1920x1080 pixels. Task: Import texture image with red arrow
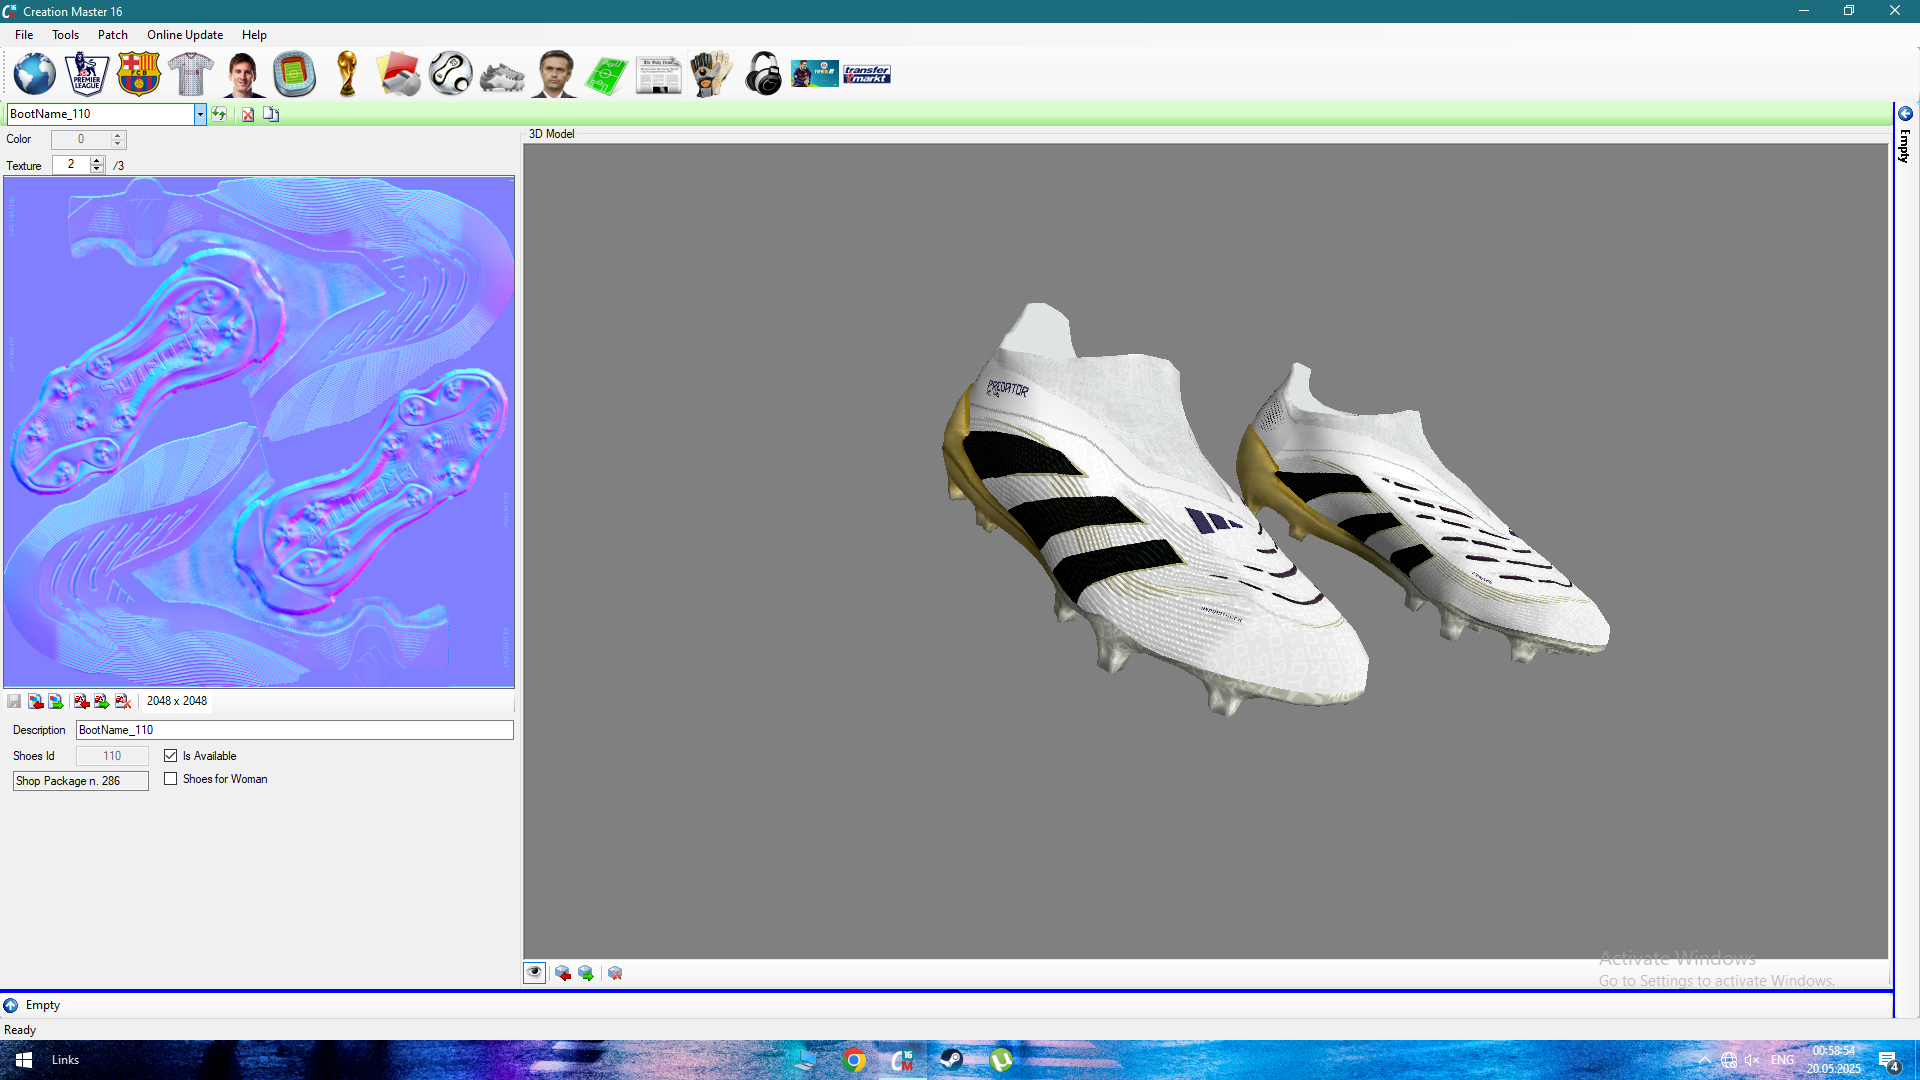pyautogui.click(x=35, y=701)
